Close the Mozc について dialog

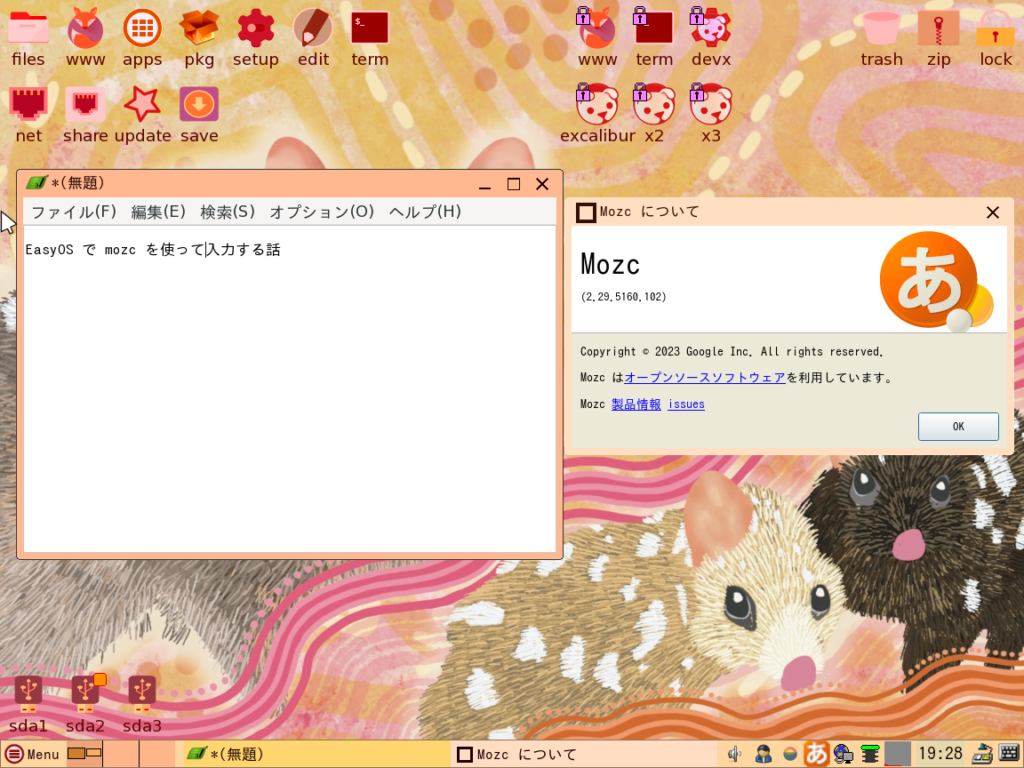pos(993,212)
